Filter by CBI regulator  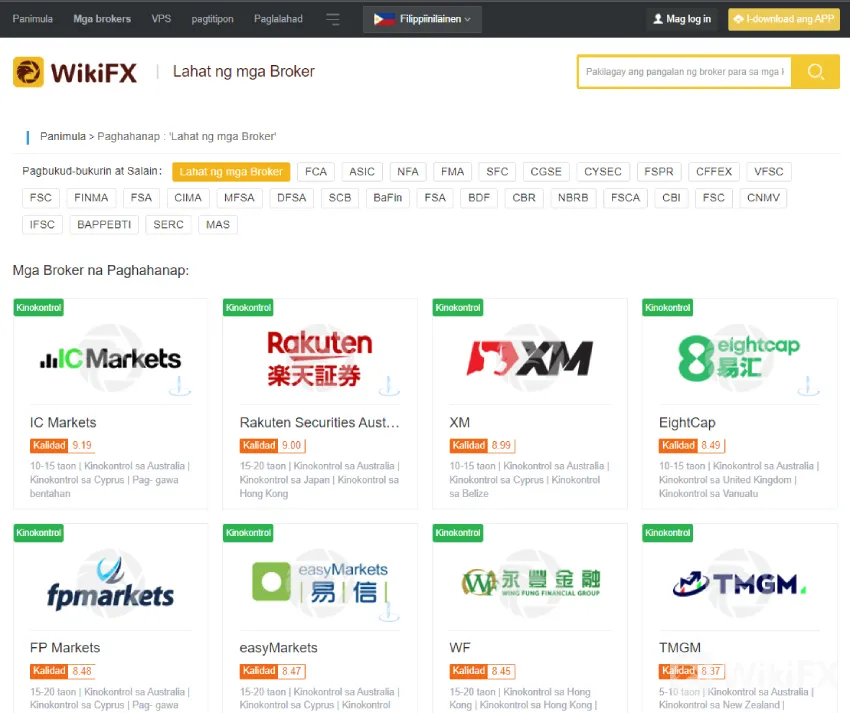coord(671,198)
